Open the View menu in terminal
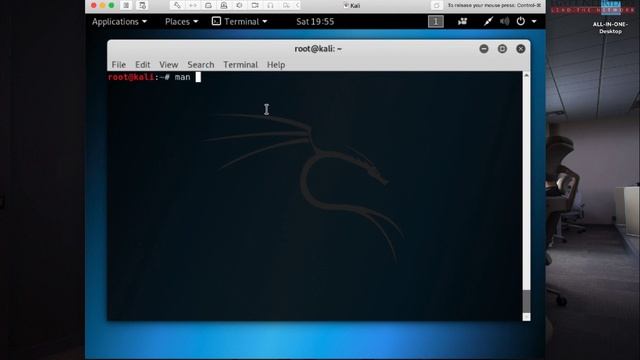This screenshot has width=640, height=360. coord(169,64)
